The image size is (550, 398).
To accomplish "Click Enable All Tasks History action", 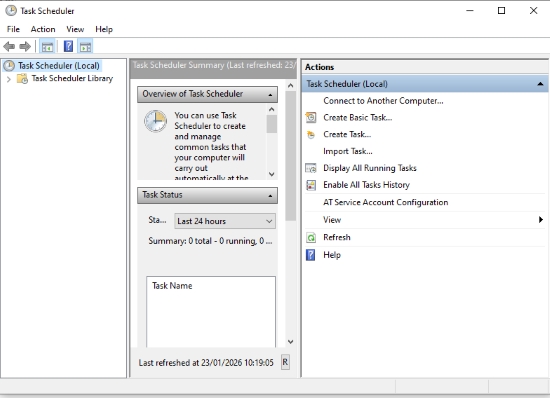I will 366,185.
